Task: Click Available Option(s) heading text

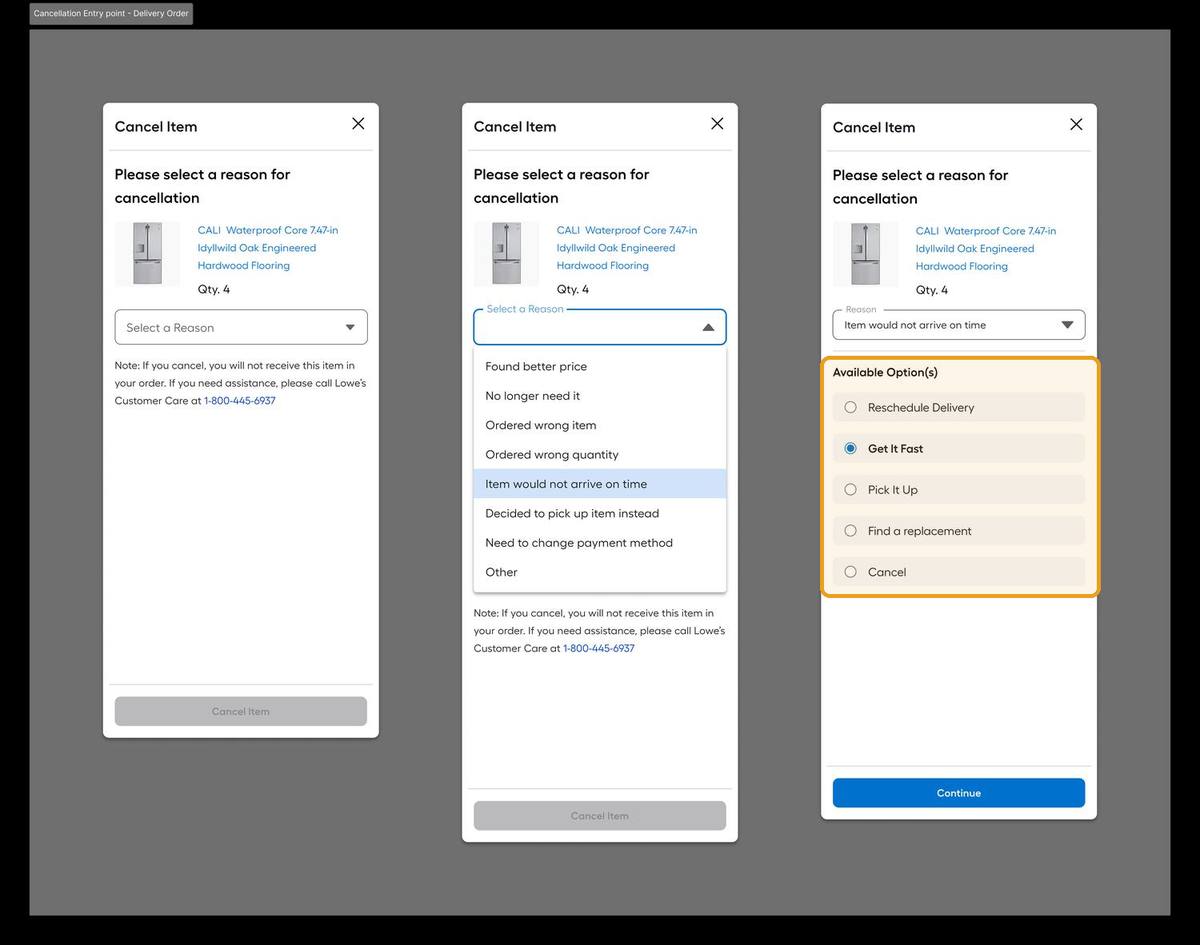Action: coord(885,372)
